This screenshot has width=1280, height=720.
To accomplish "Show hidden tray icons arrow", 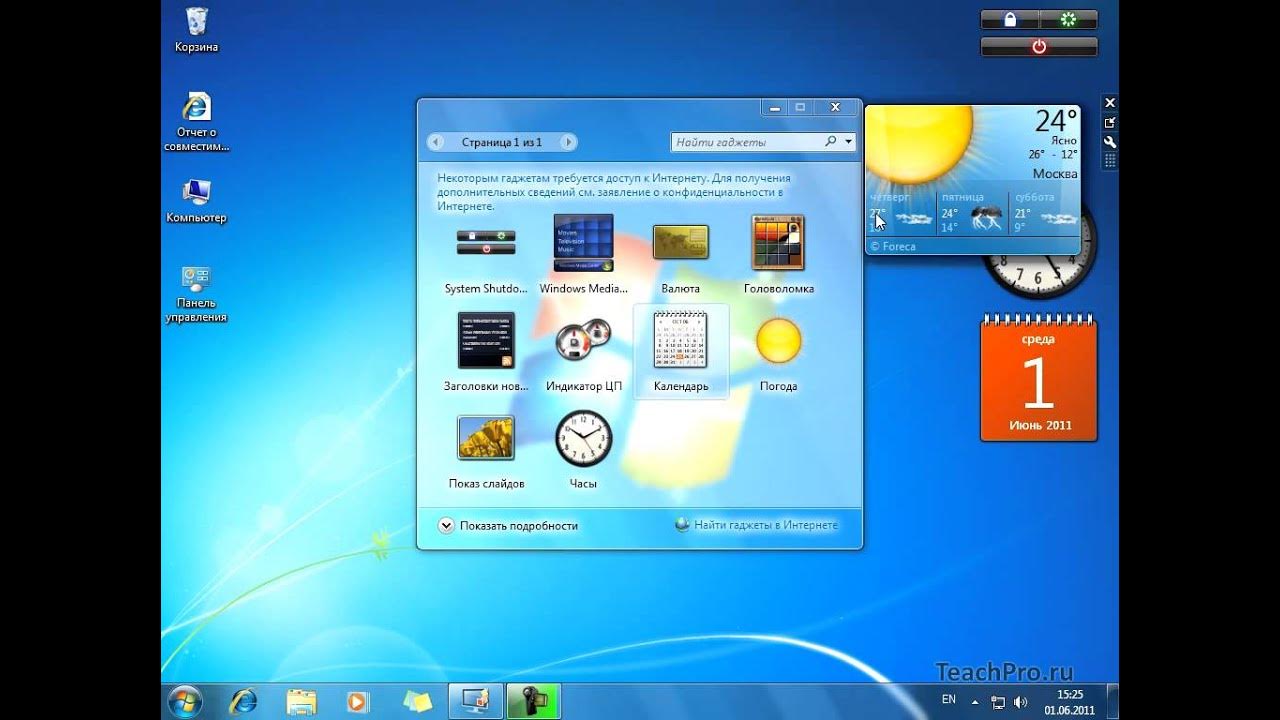I will pyautogui.click(x=977, y=700).
